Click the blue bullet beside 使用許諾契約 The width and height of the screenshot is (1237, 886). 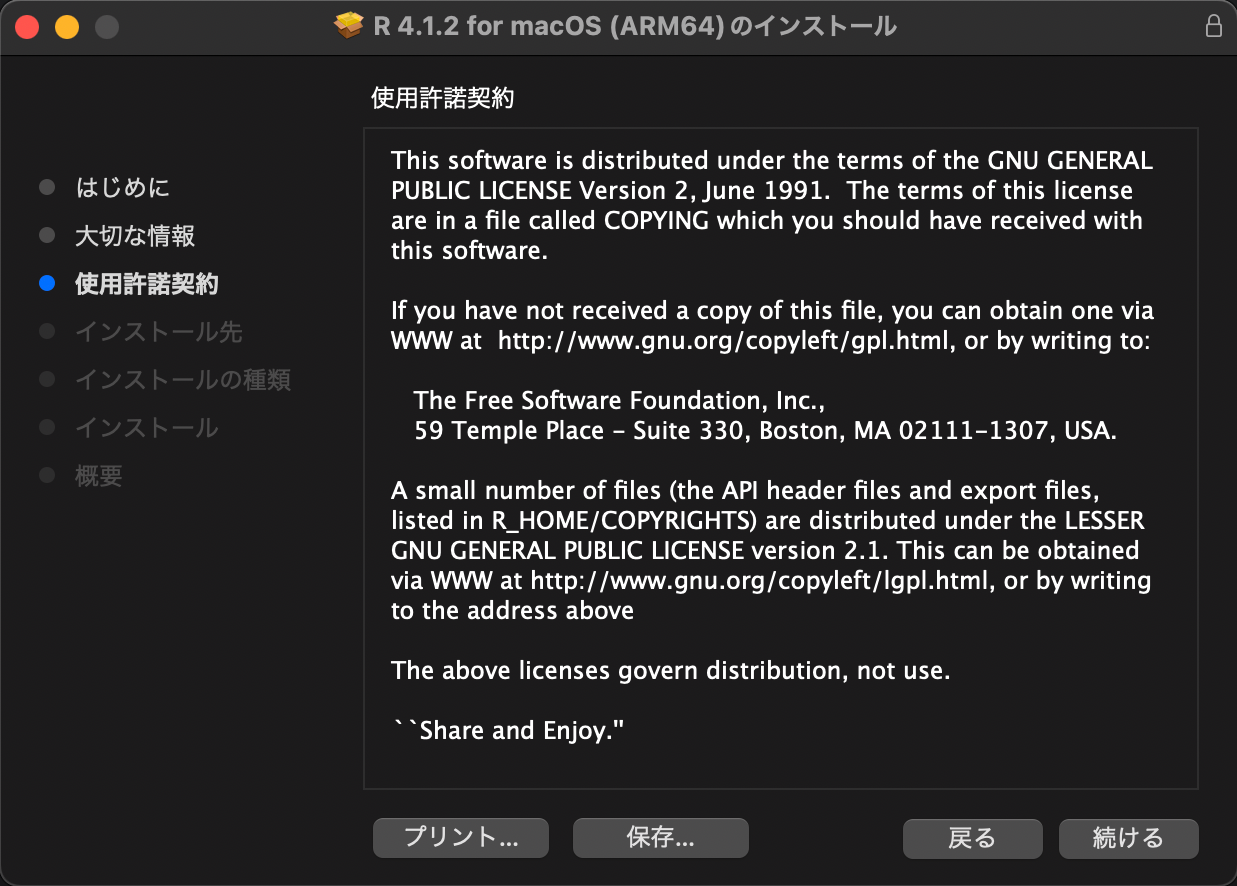(x=47, y=284)
